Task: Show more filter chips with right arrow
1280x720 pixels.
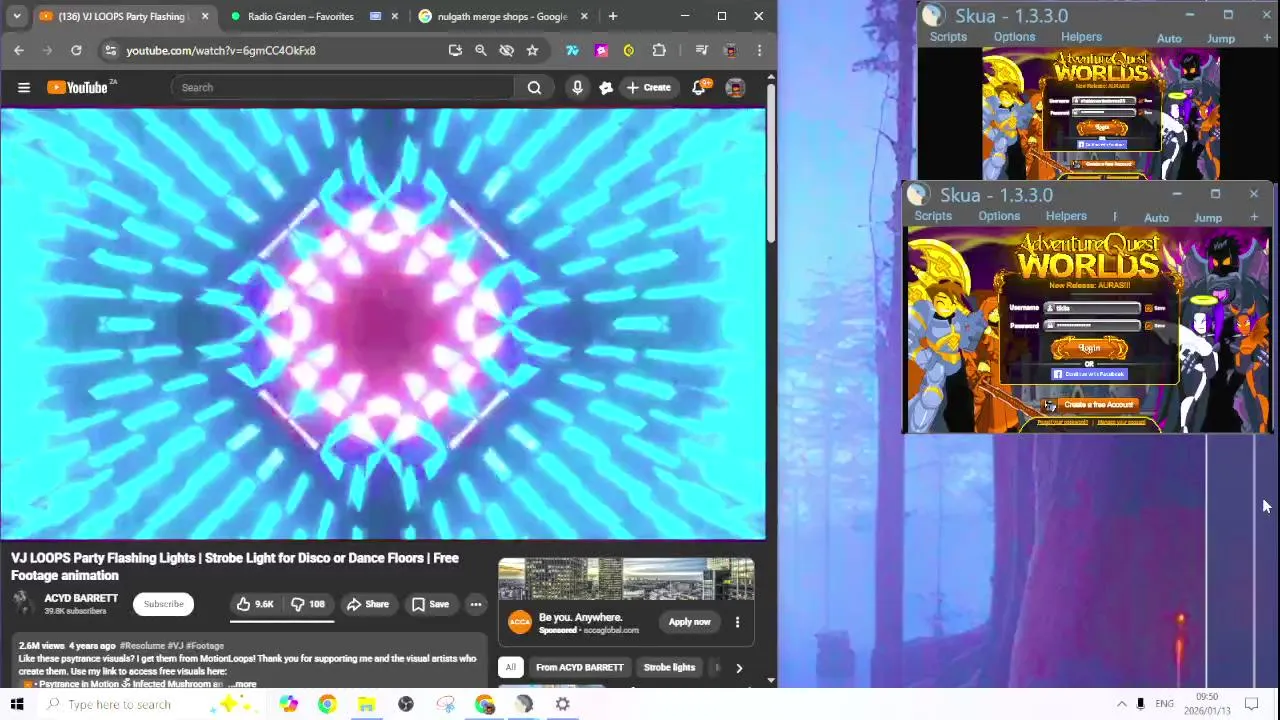Action: [739, 667]
